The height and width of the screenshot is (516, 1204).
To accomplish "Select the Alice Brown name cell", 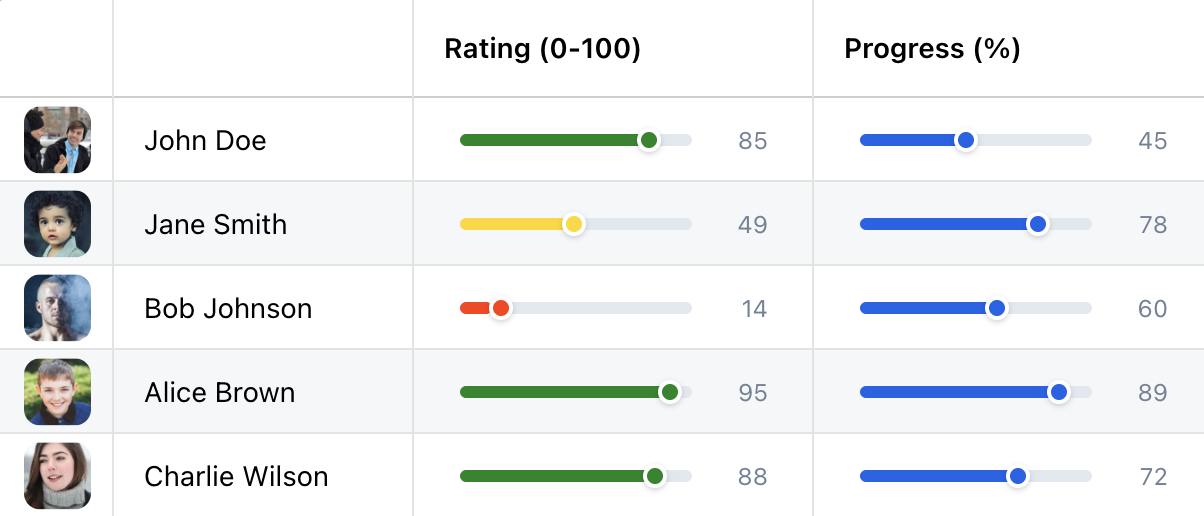I will click(x=220, y=392).
